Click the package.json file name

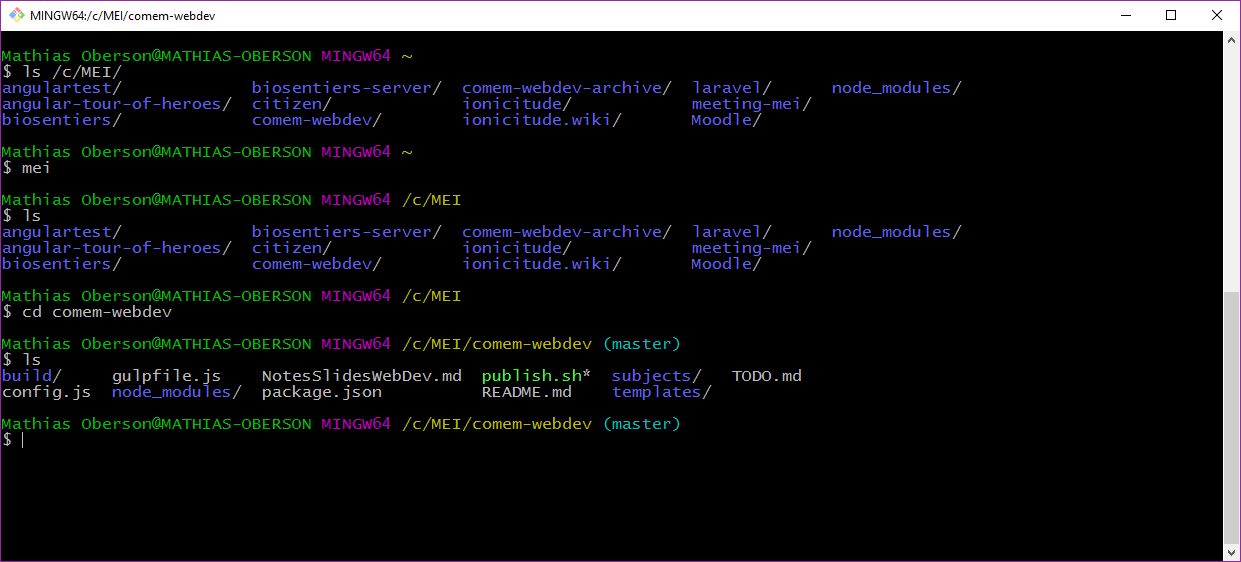pyautogui.click(x=321, y=392)
